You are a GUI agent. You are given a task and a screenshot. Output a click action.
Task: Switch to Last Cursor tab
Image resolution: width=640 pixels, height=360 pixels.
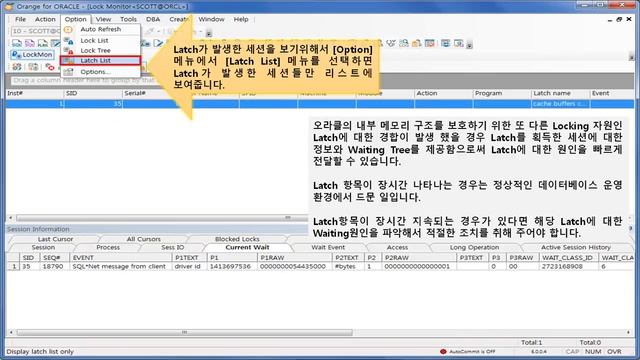pyautogui.click(x=55, y=239)
